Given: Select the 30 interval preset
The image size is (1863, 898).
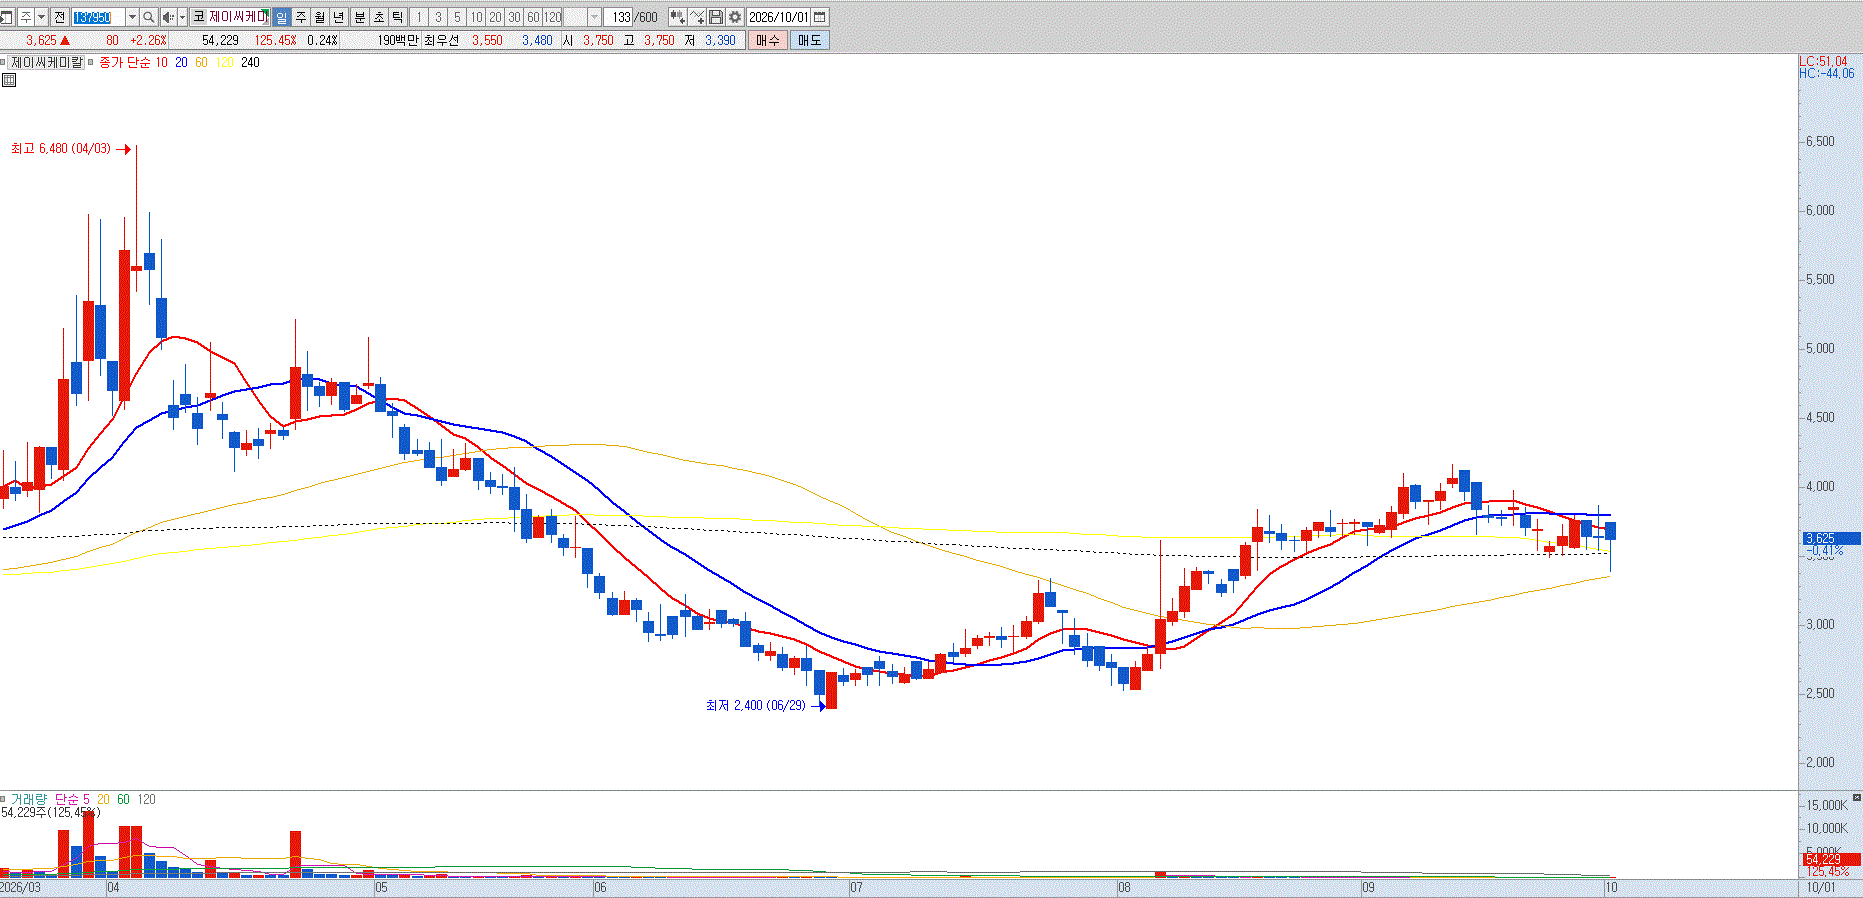Looking at the screenshot, I should pos(514,17).
